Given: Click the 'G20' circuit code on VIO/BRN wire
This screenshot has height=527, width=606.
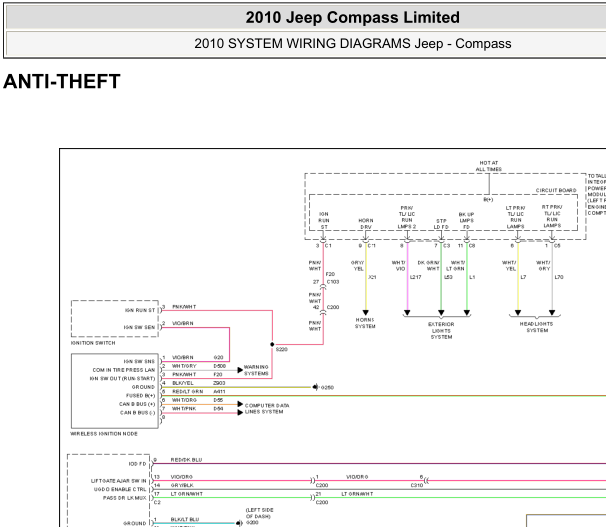Looking at the screenshot, I should click(218, 358).
